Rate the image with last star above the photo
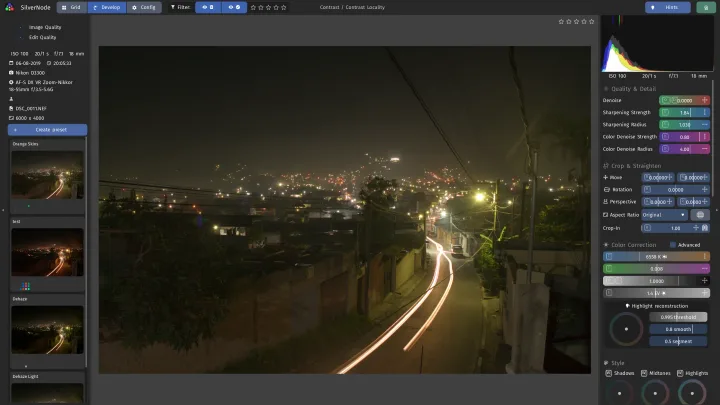Image resolution: width=720 pixels, height=405 pixels. pyautogui.click(x=591, y=22)
